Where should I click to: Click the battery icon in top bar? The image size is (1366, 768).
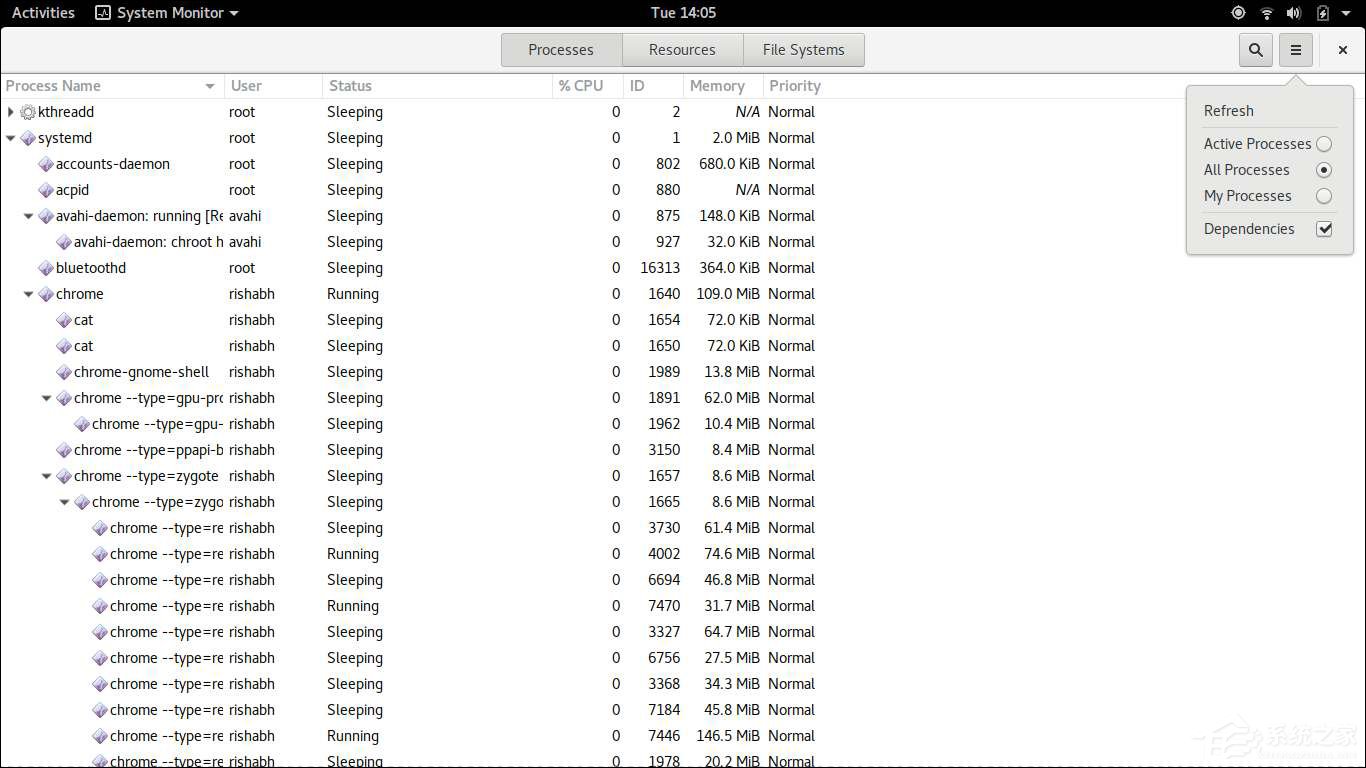tap(1323, 13)
